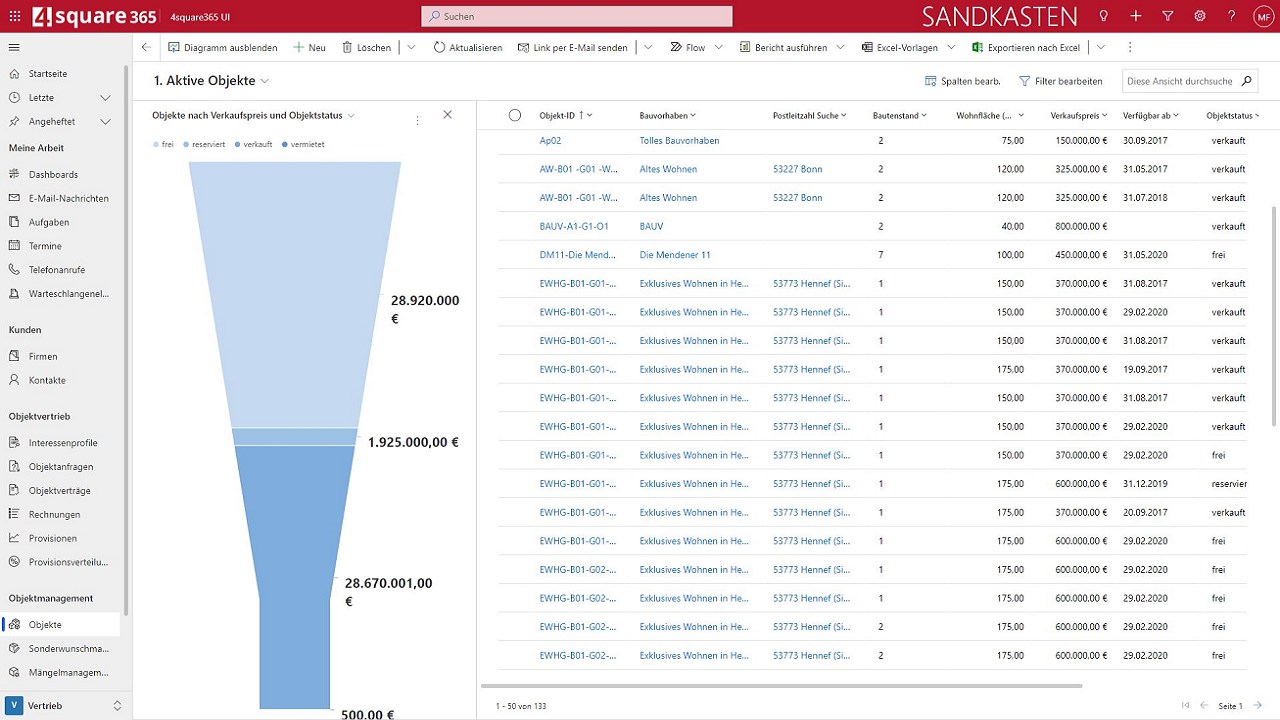This screenshot has height=720, width=1280.
Task: Switch area with Vertrieb selector
Action: pyautogui.click(x=65, y=705)
